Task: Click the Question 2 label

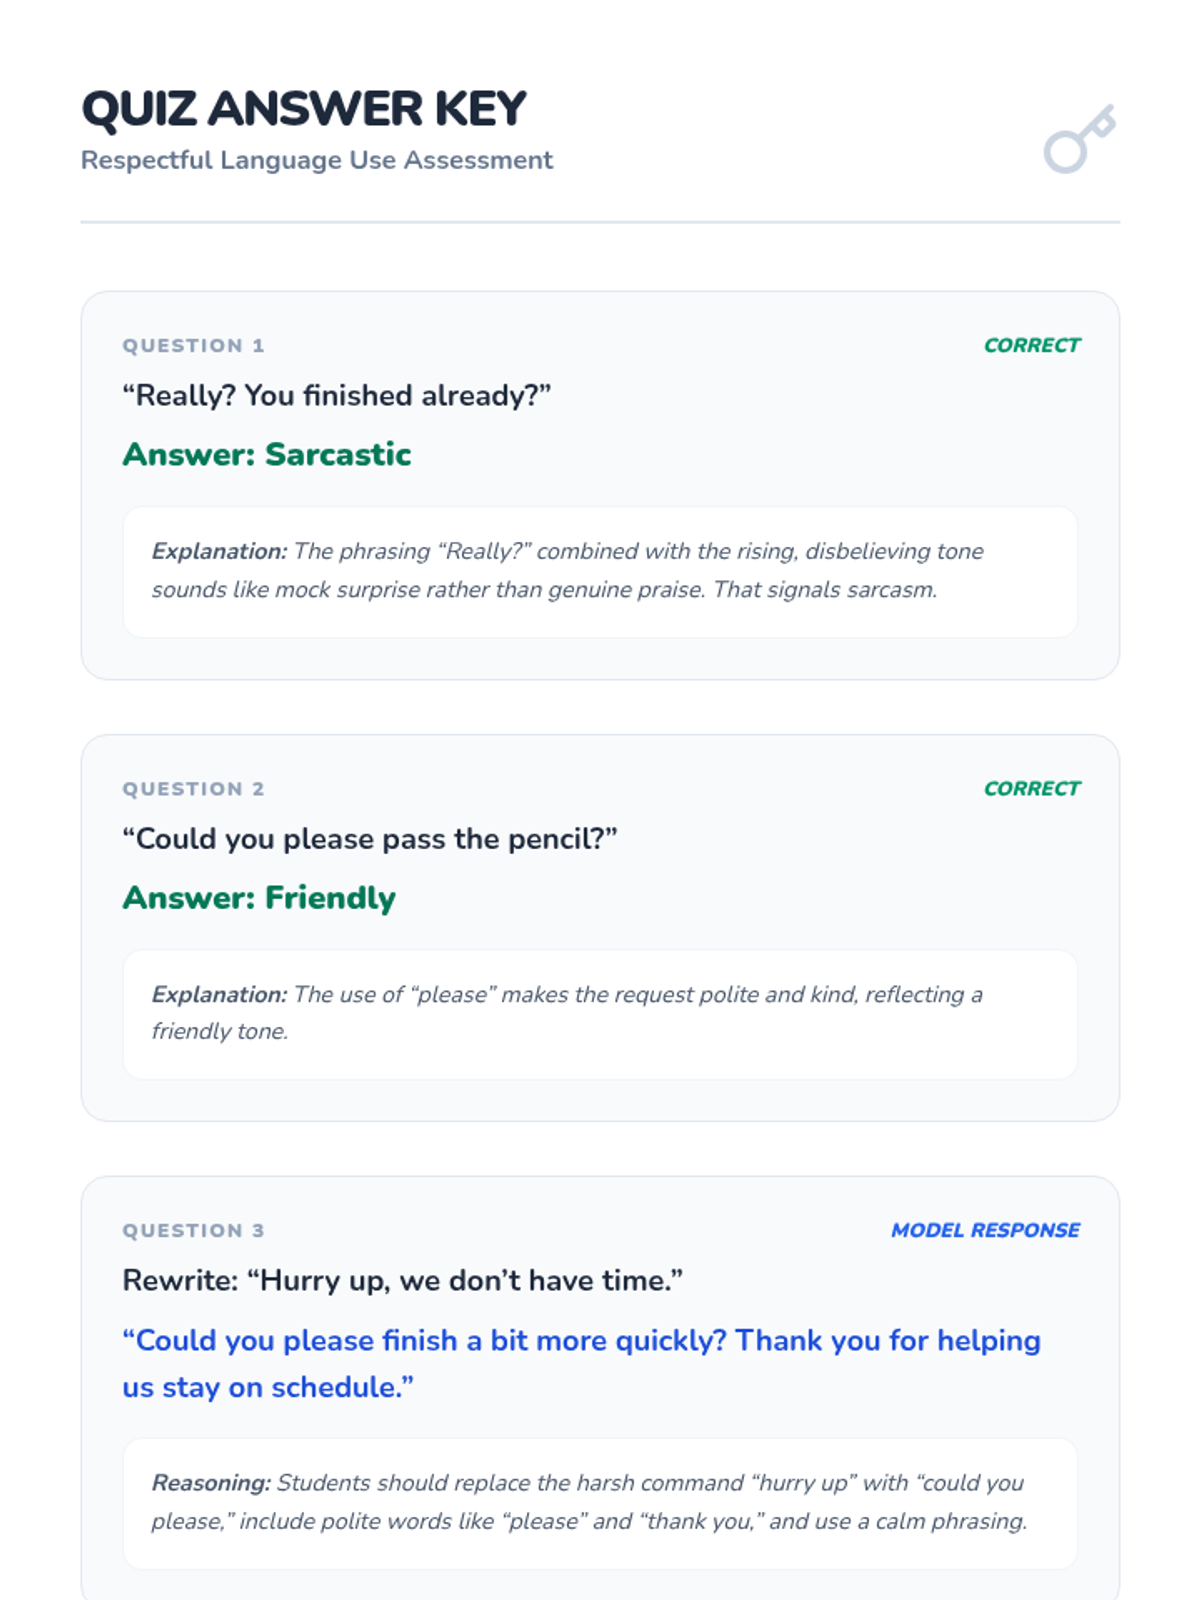Action: point(193,789)
